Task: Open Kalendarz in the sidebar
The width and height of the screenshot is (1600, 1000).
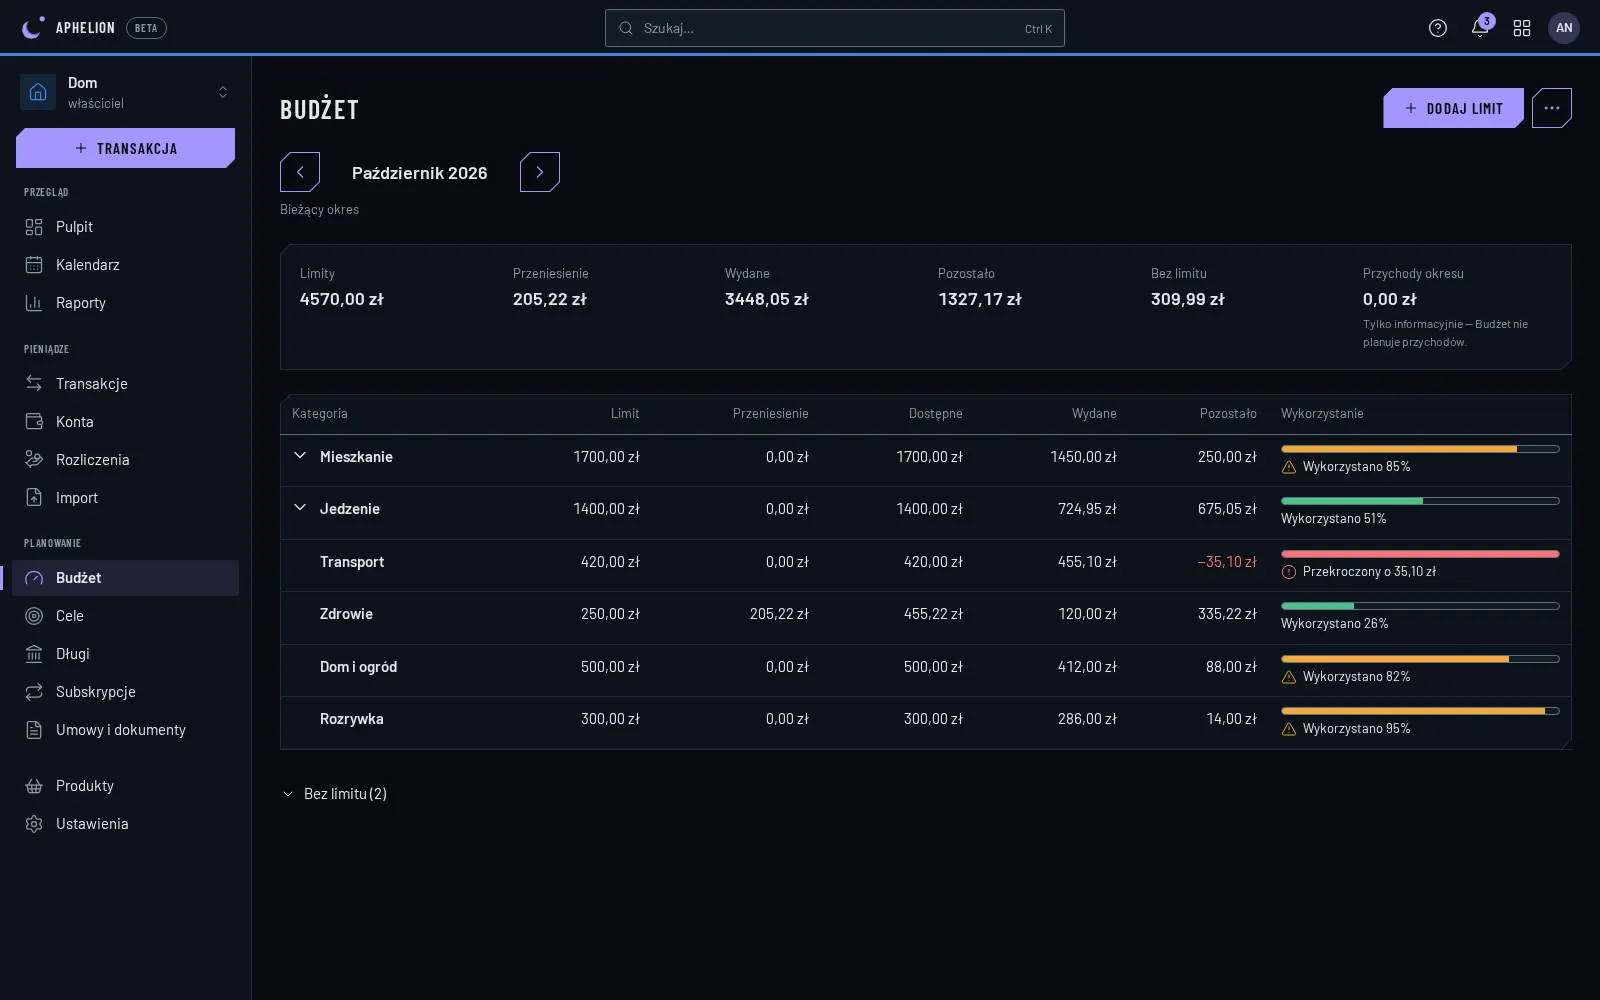Action: pyautogui.click(x=126, y=265)
